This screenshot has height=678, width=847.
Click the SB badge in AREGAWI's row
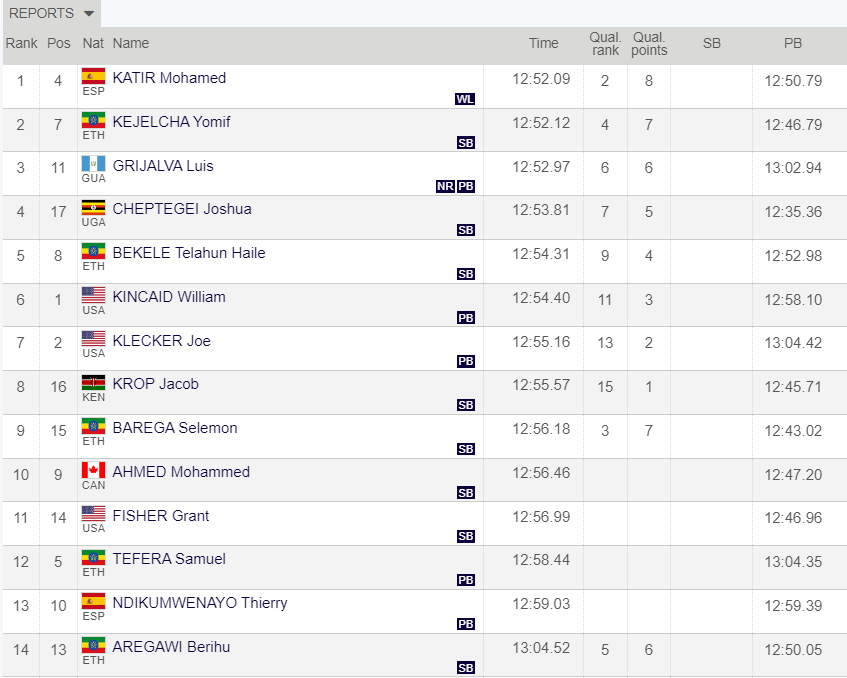click(466, 668)
